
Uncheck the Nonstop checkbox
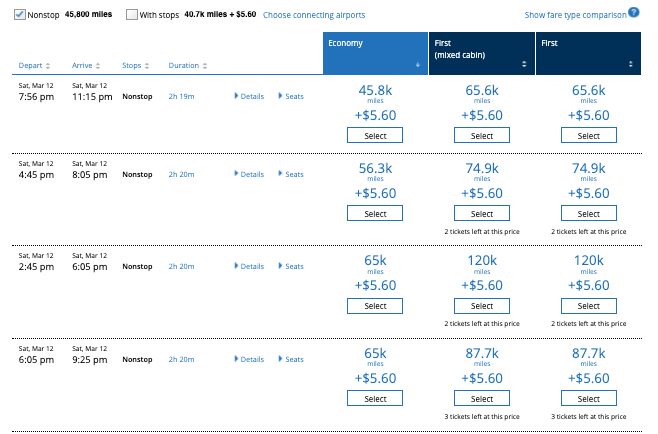point(21,15)
